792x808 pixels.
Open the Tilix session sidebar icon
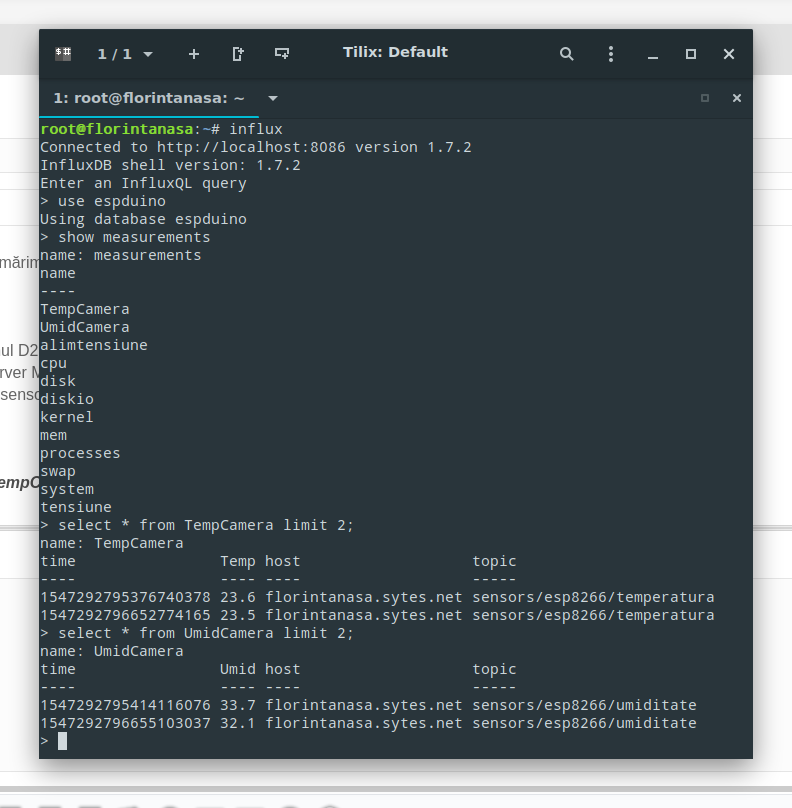click(x=63, y=54)
